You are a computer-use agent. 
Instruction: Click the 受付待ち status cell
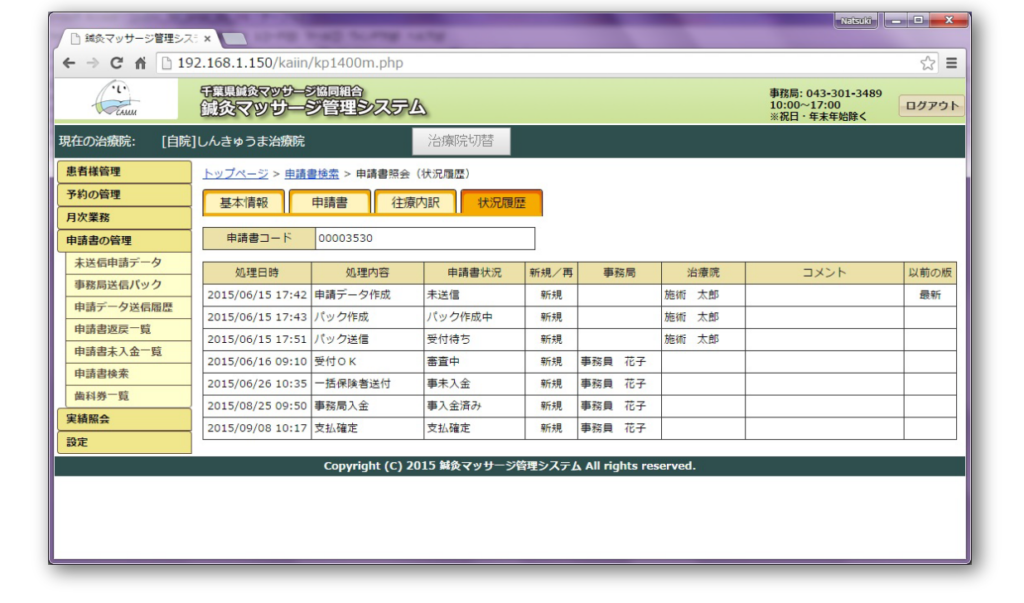pyautogui.click(x=474, y=340)
